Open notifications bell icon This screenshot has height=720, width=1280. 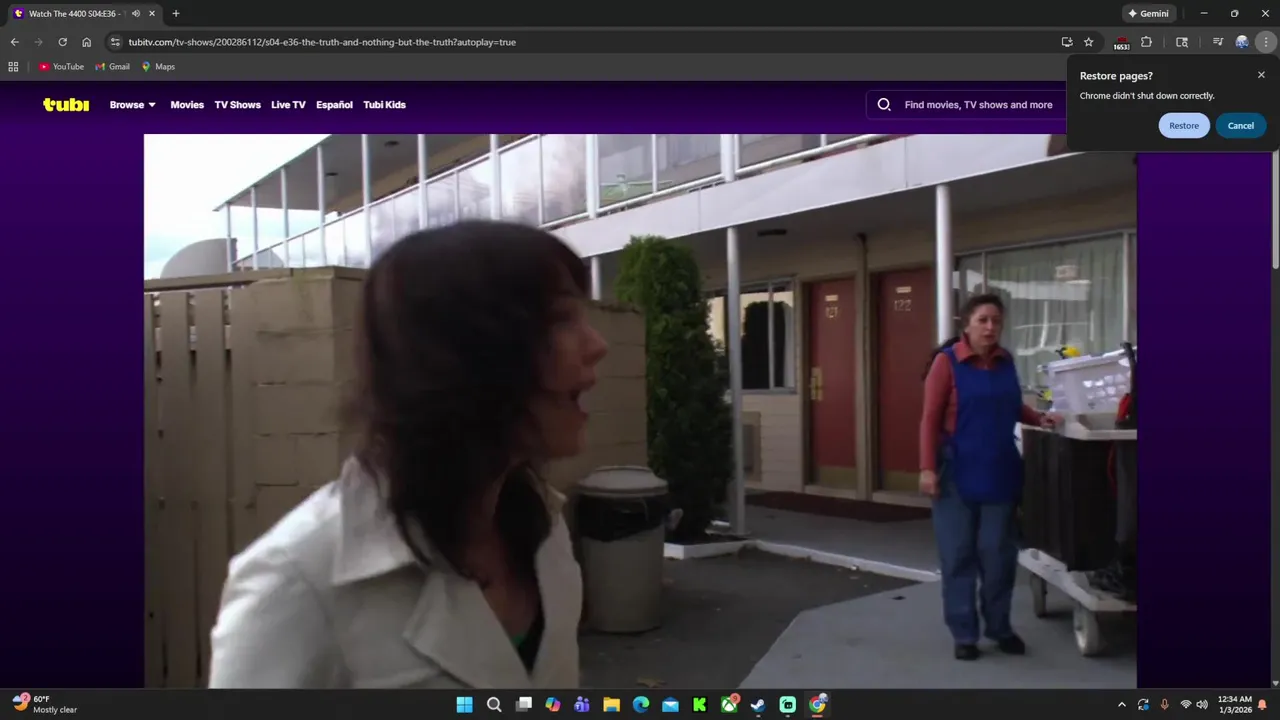tap(1263, 704)
